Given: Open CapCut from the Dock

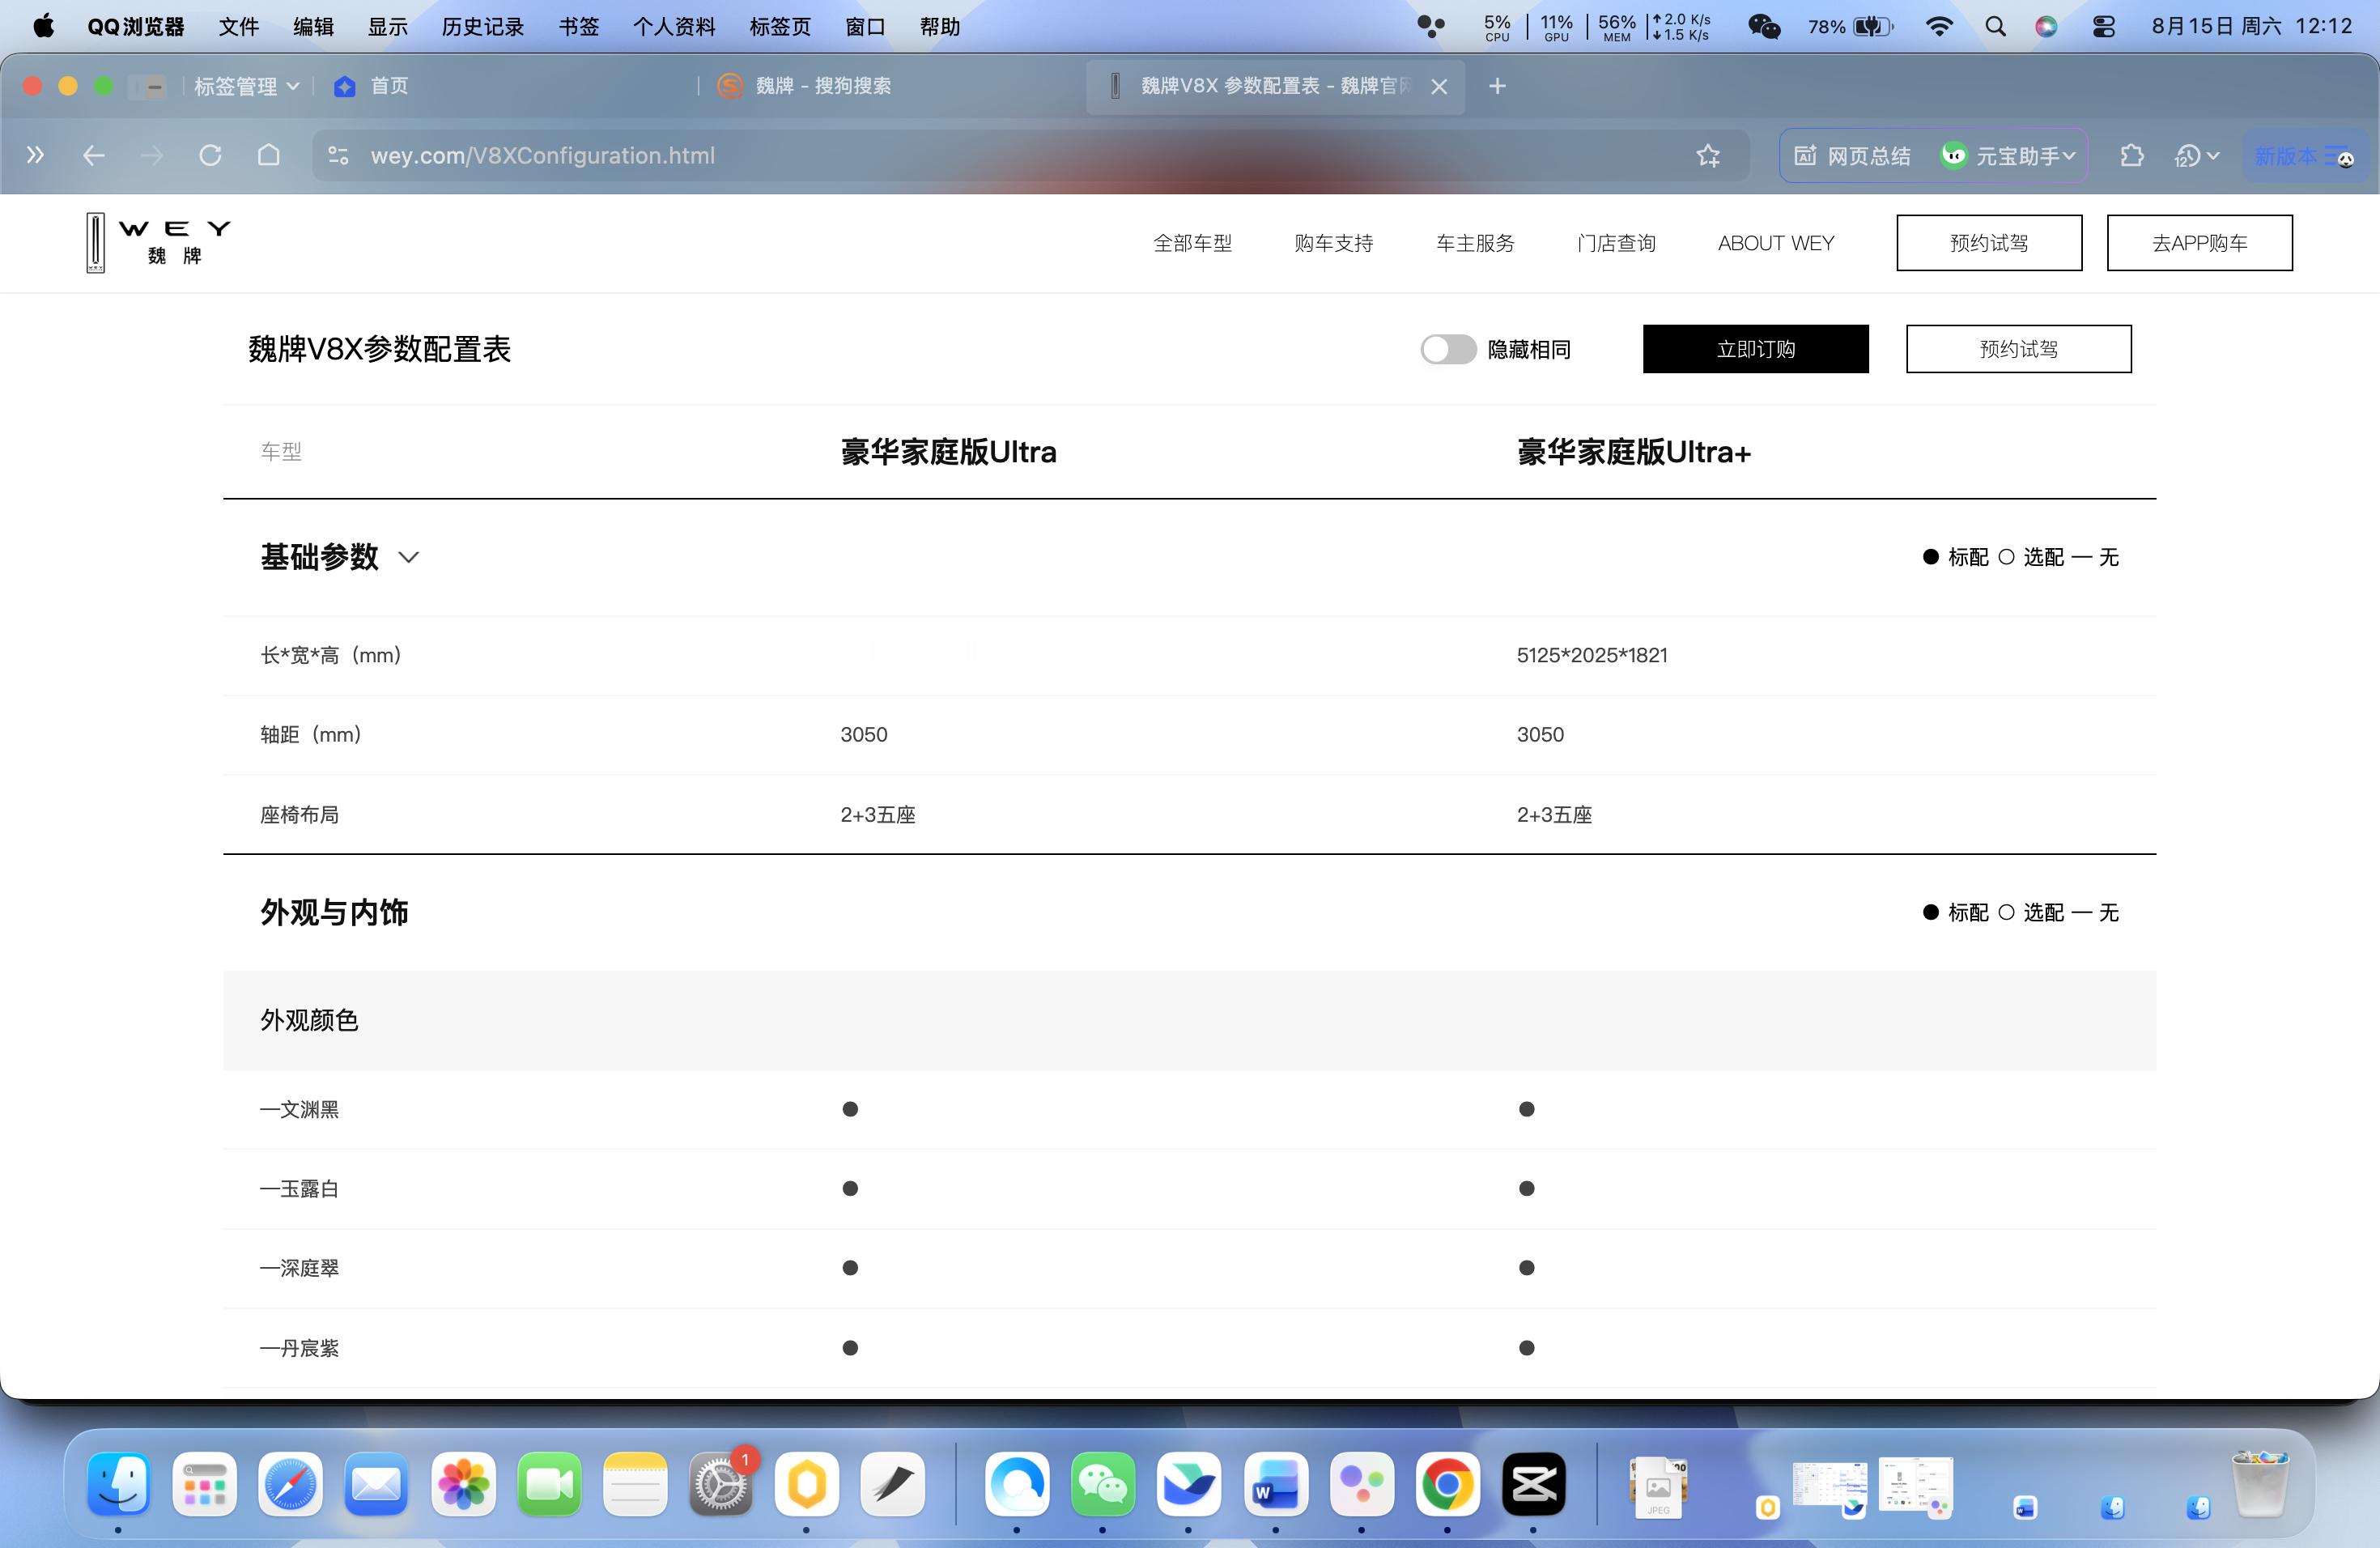Looking at the screenshot, I should pos(1534,1484).
